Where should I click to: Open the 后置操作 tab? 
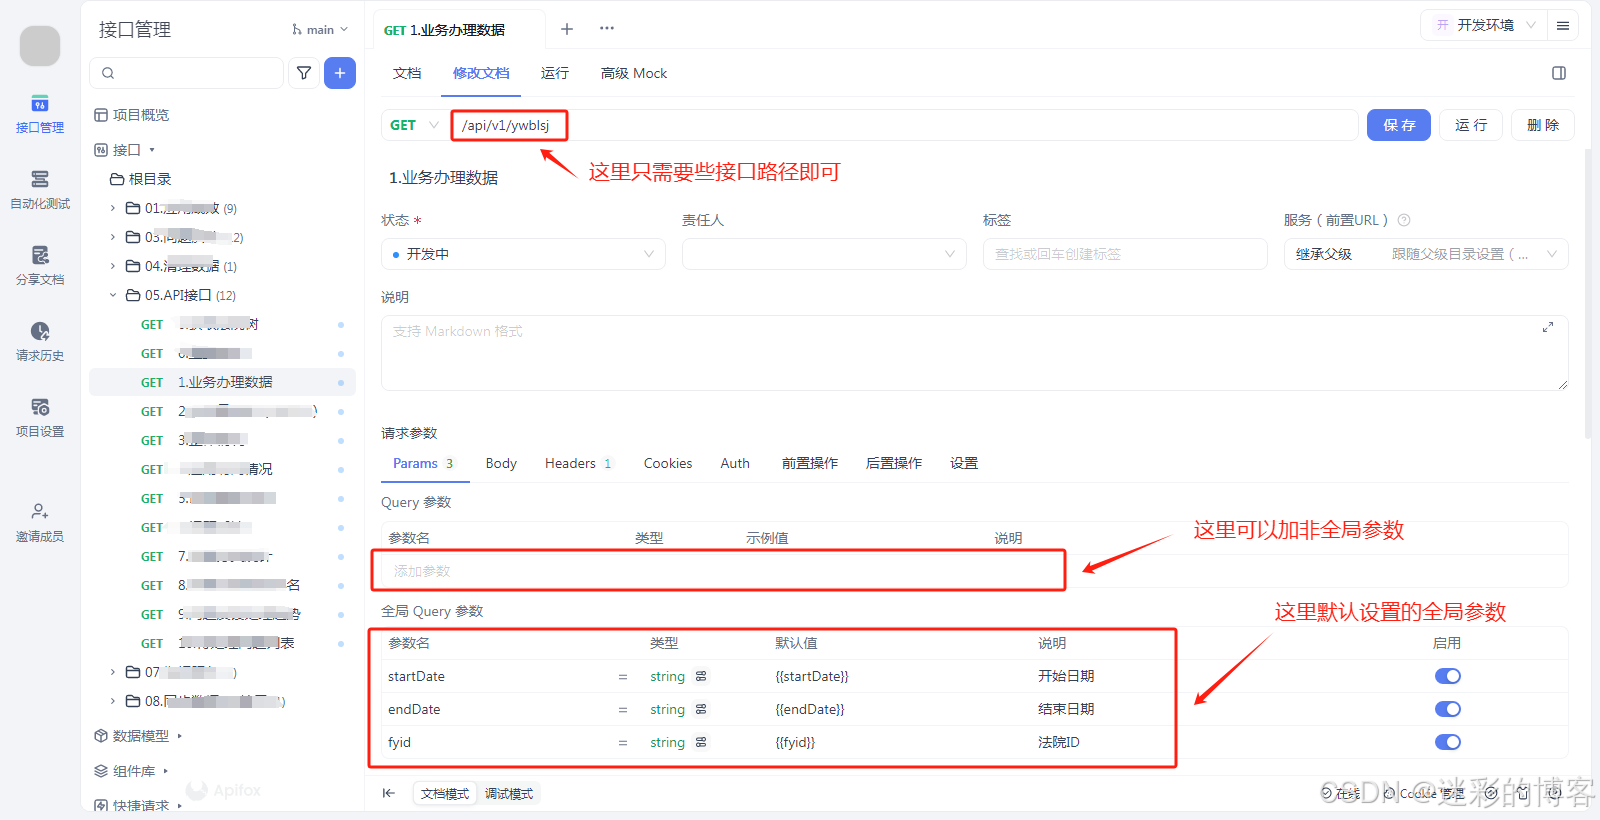pyautogui.click(x=894, y=463)
